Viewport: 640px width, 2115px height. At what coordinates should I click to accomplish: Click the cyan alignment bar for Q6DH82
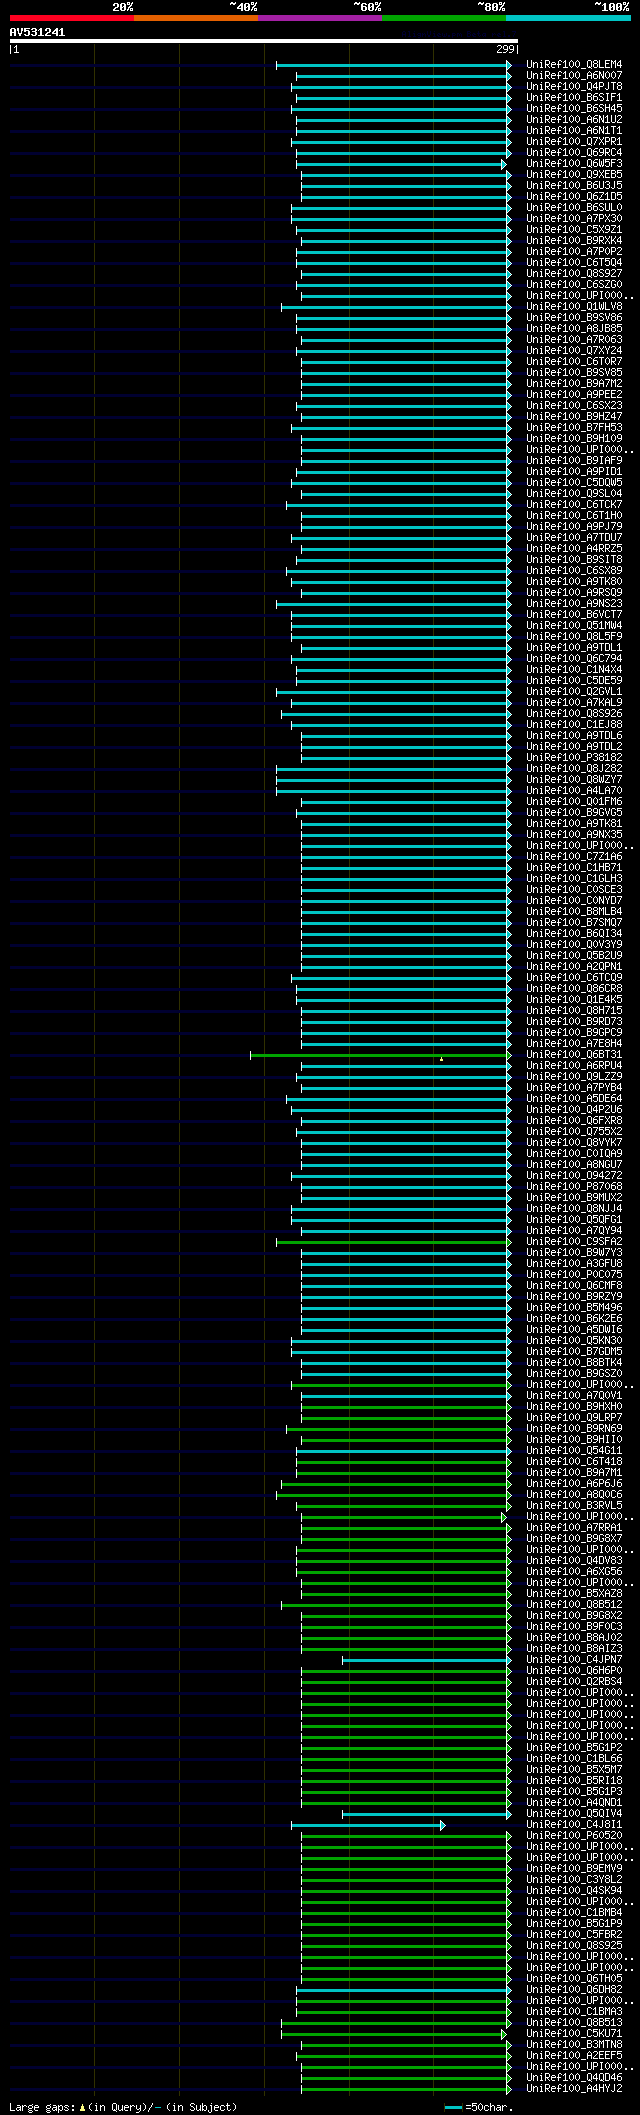point(403,1990)
